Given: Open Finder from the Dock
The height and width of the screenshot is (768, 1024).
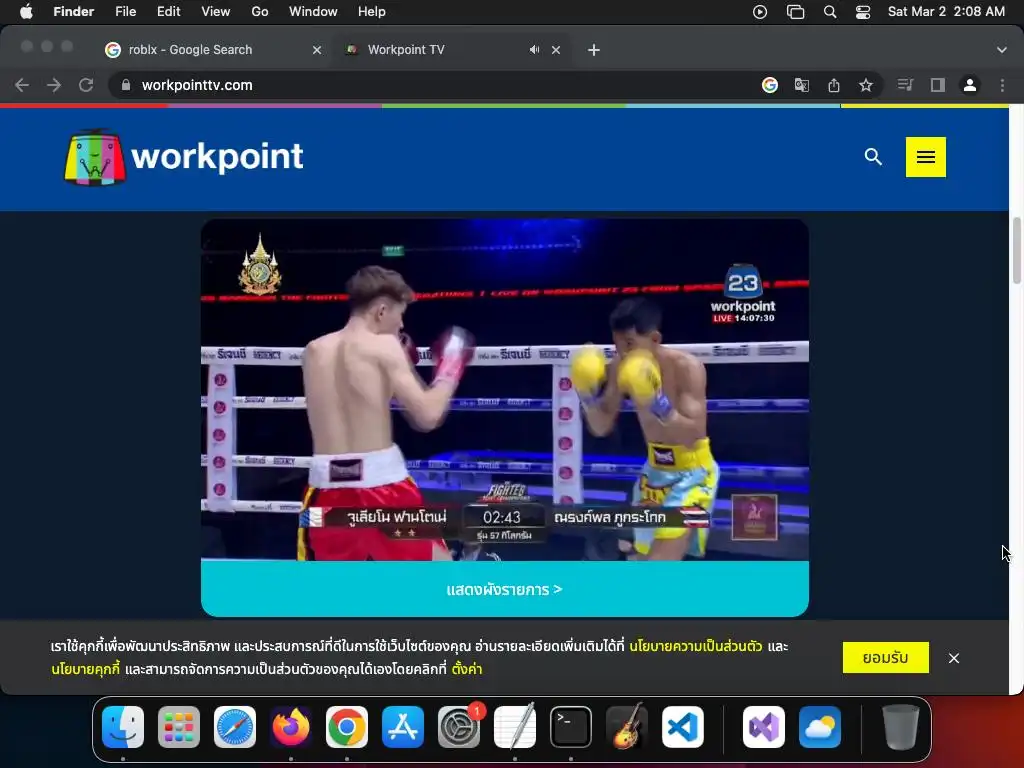Looking at the screenshot, I should pyautogui.click(x=123, y=727).
